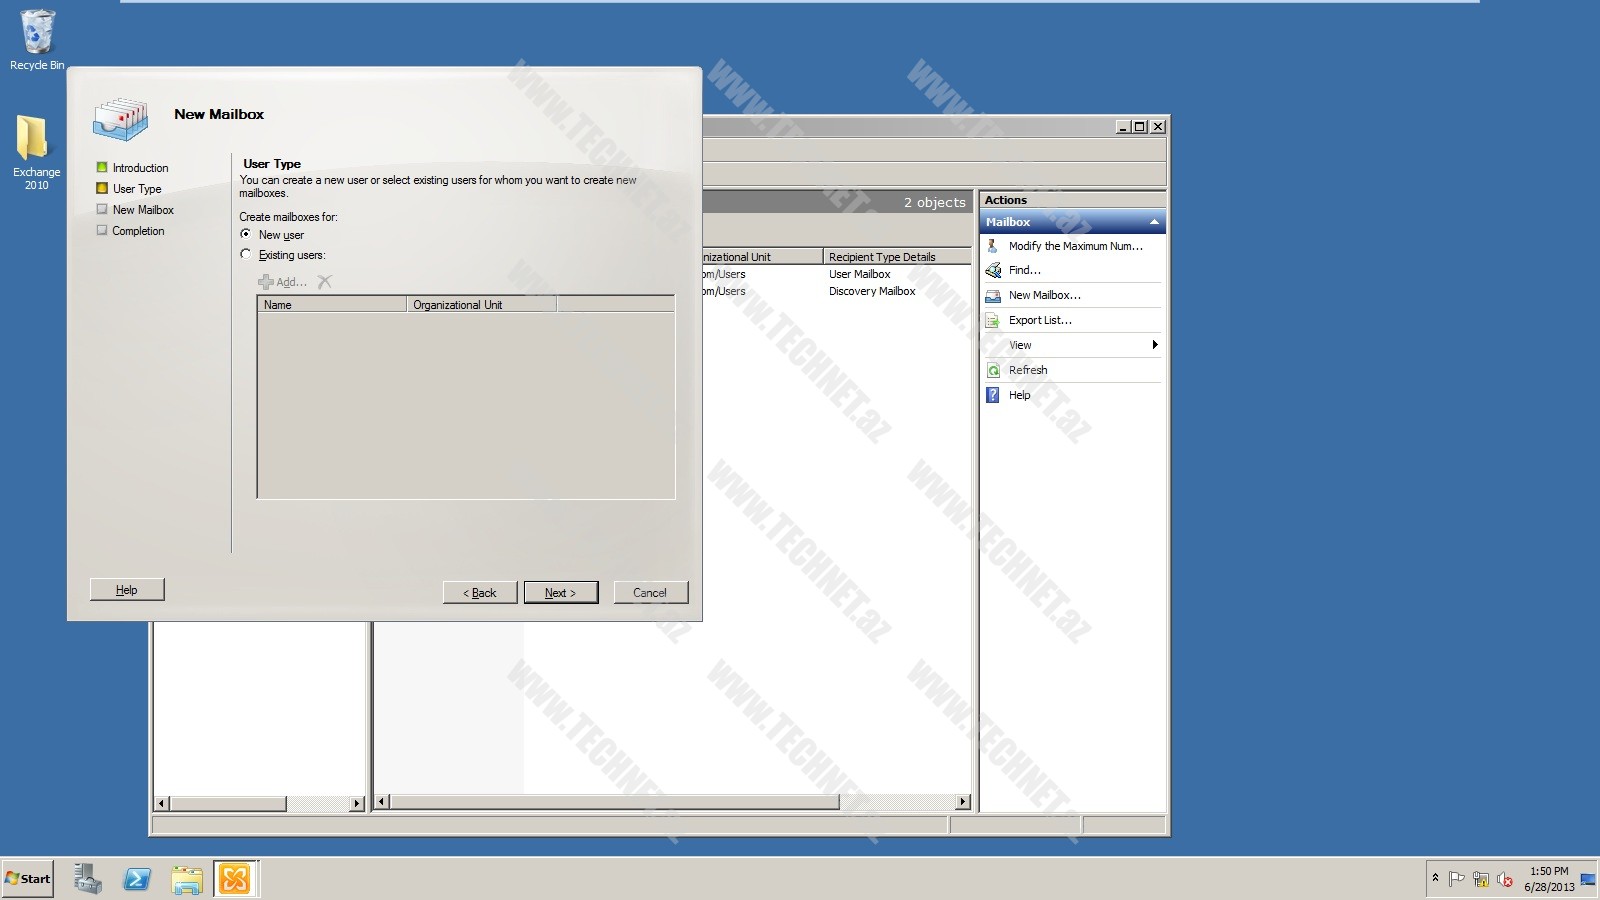Sort by Organizational Unit column in wizard
The height and width of the screenshot is (900, 1600).
pyautogui.click(x=481, y=305)
